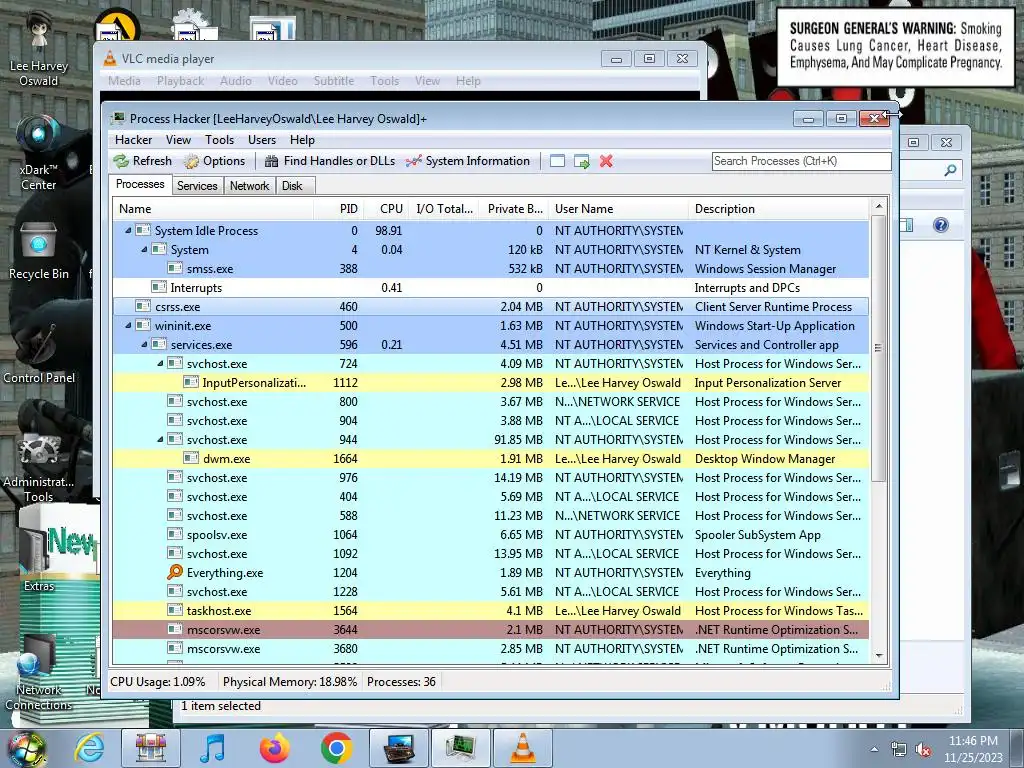Select the InputPersonalization process row
1024x768 pixels.
[490, 383]
